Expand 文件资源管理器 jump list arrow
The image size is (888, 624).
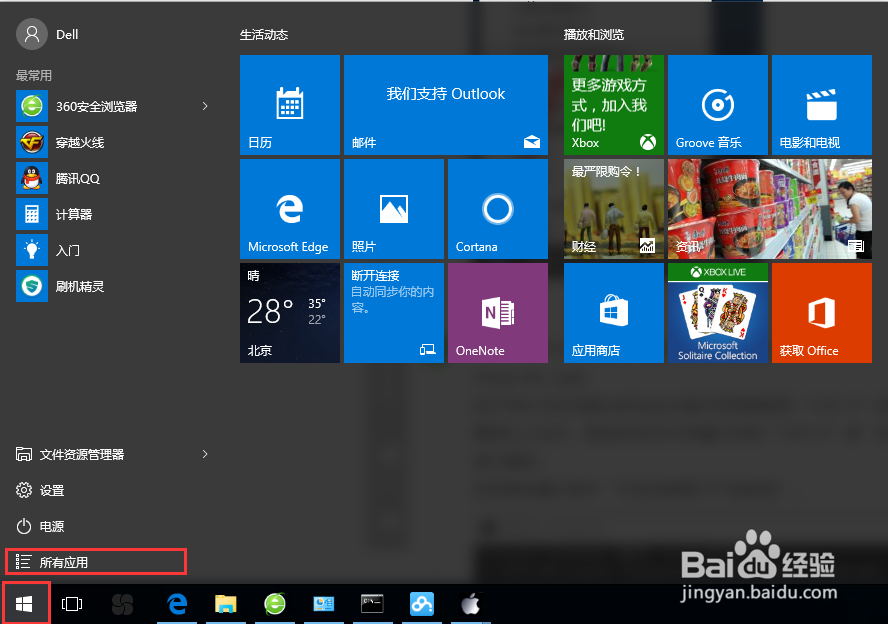point(205,454)
